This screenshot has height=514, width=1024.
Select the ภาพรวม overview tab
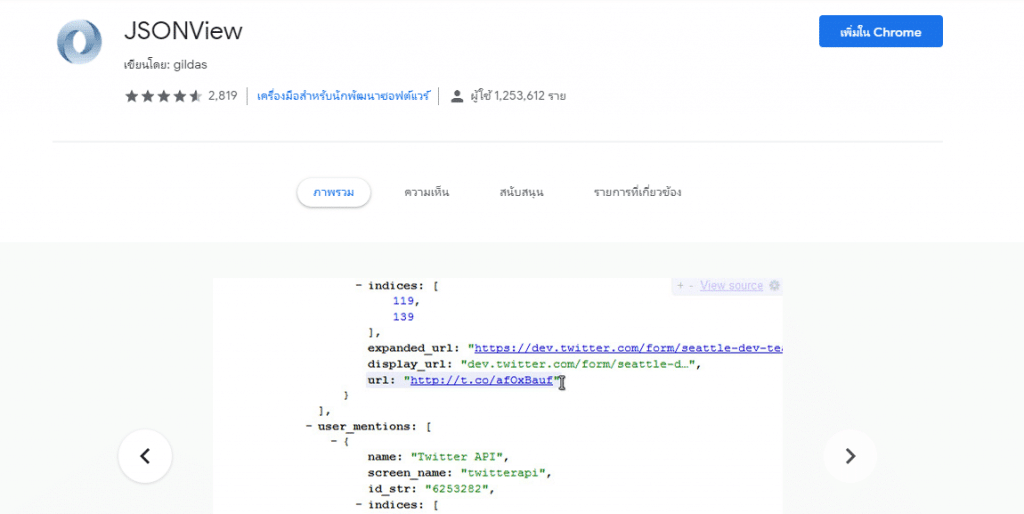click(x=334, y=192)
